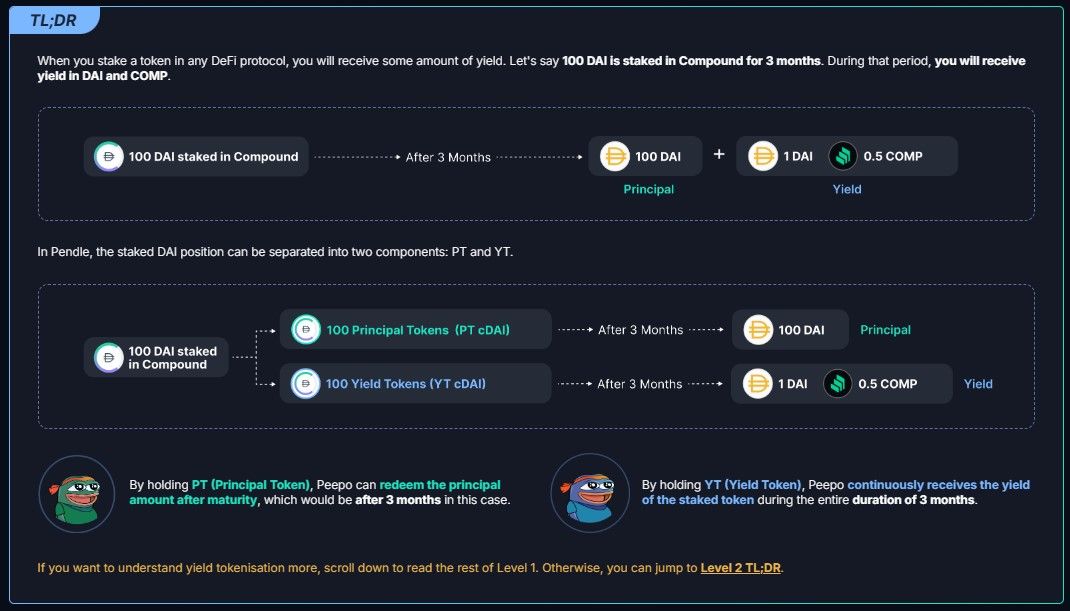Screen dimensions: 1070x611
Task: Click the 100 Principal Tokens (PT cDAI) box
Action: pyautogui.click(x=415, y=330)
